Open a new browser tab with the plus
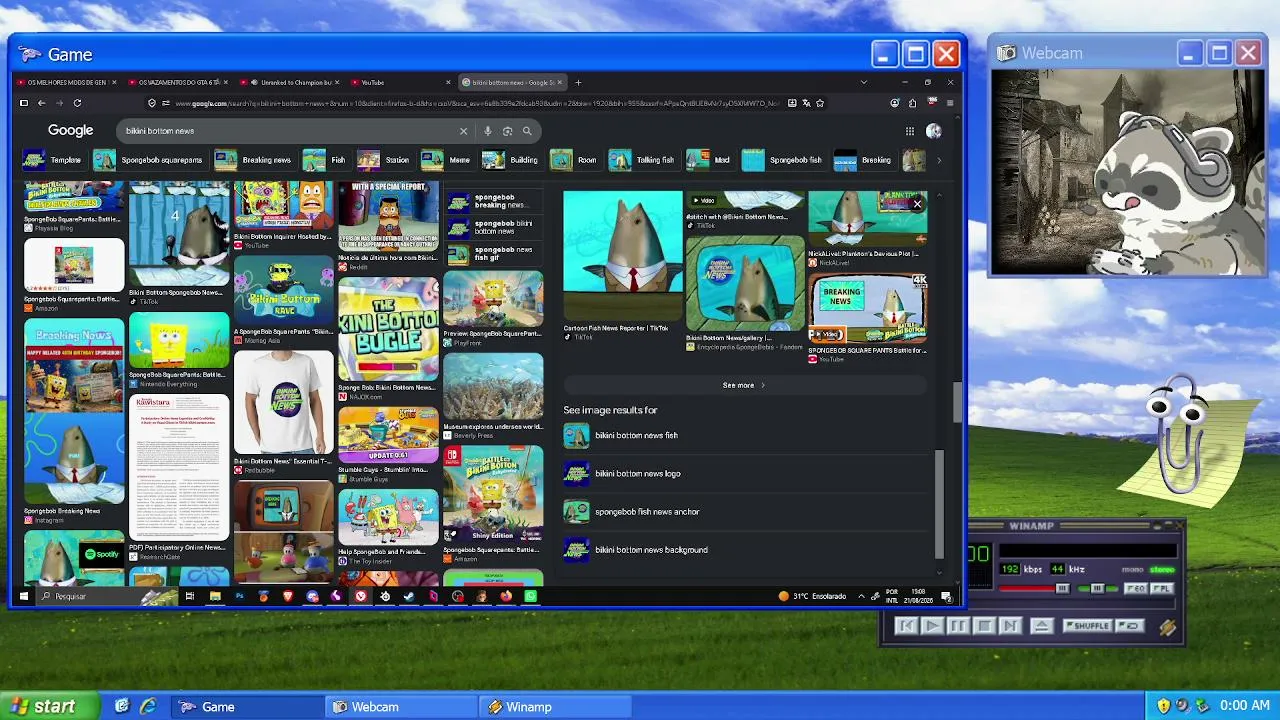Screen dimensions: 1280x720 [x=578, y=82]
